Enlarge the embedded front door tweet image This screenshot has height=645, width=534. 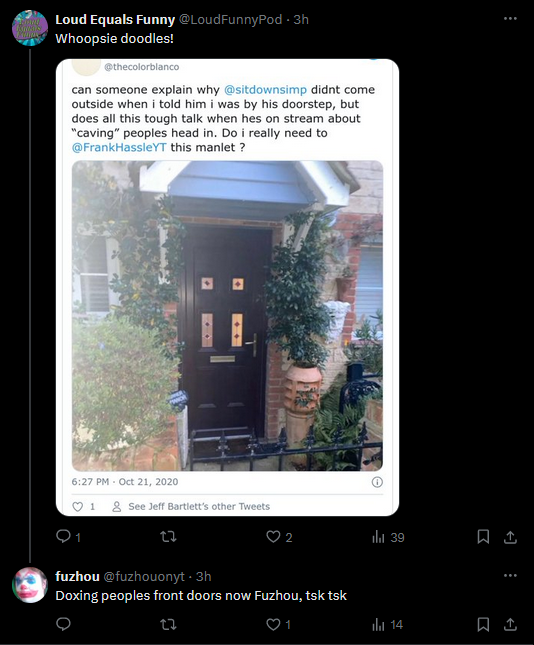click(x=227, y=316)
